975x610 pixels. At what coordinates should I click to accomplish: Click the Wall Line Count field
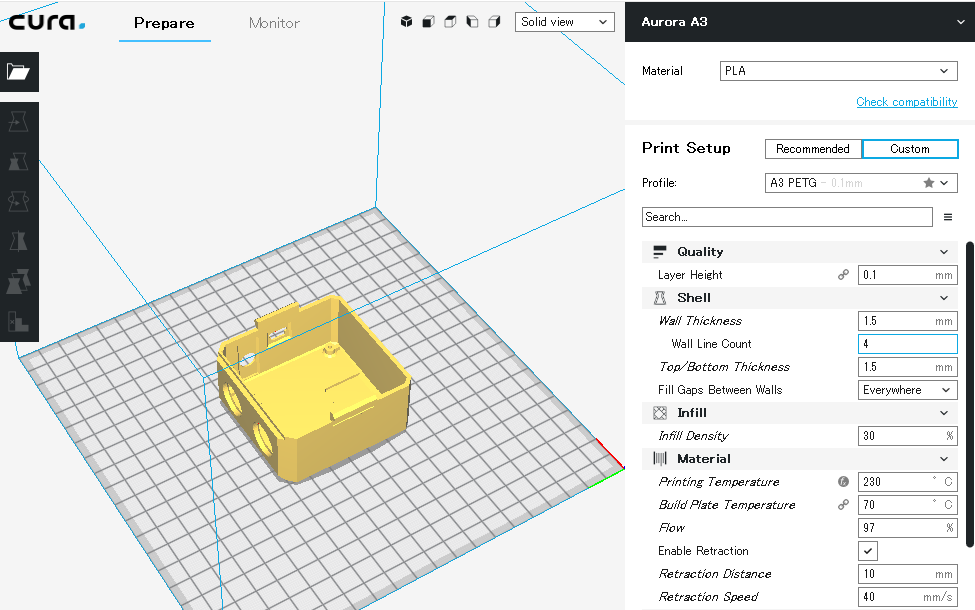907,344
